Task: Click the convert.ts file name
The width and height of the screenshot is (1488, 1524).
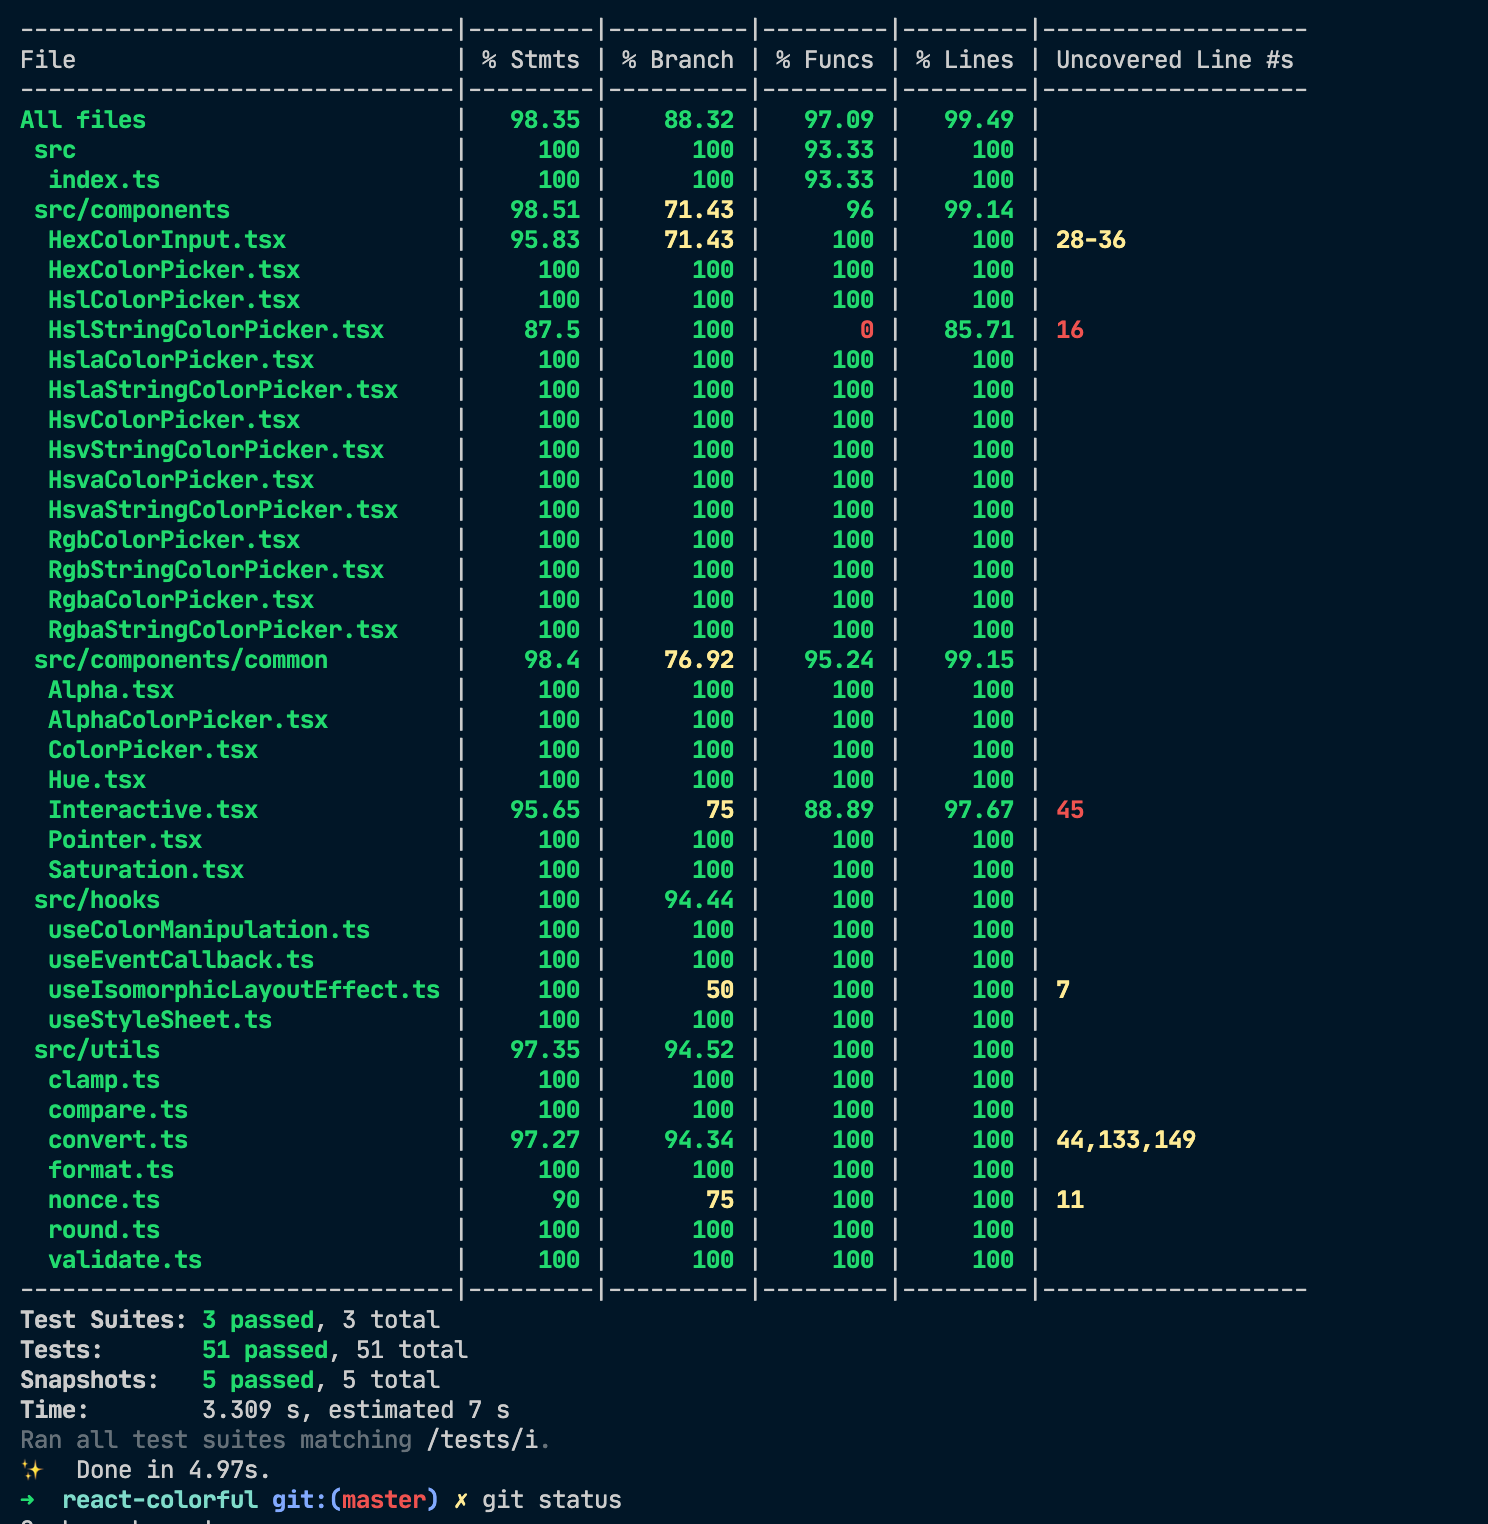Action: coord(118,1140)
